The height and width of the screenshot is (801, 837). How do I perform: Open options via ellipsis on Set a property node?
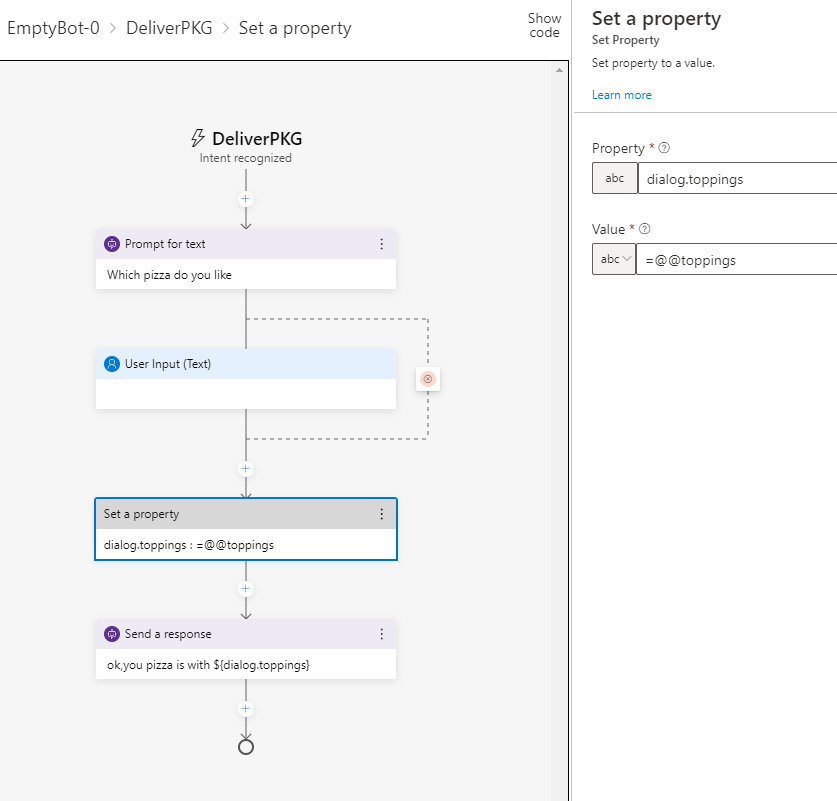(381, 514)
